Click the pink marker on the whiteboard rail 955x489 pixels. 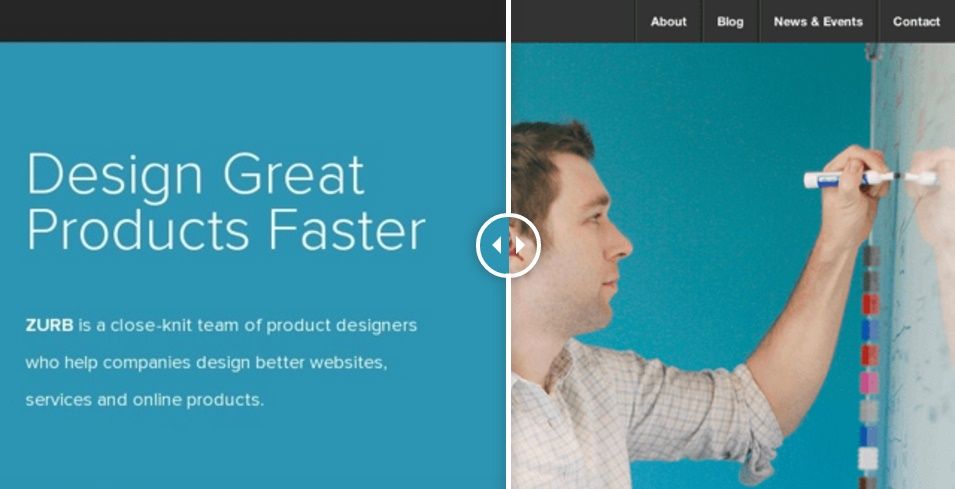click(x=869, y=383)
